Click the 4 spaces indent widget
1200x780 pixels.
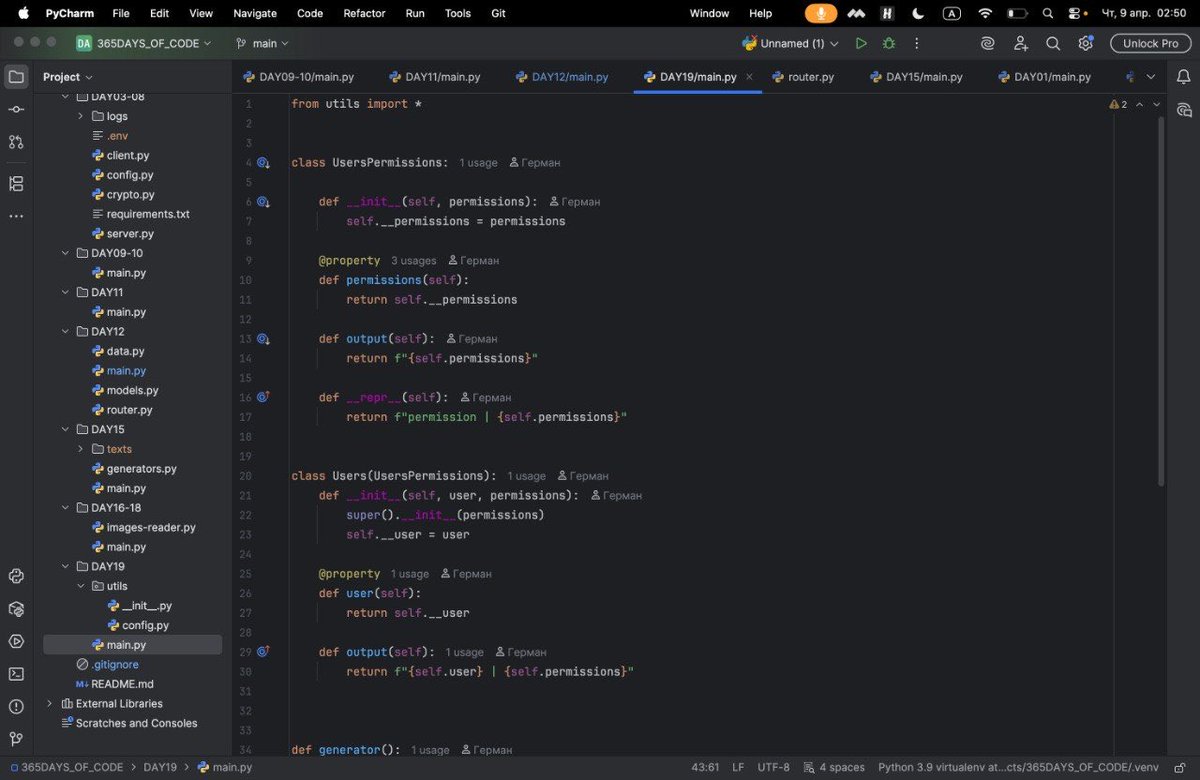833,767
